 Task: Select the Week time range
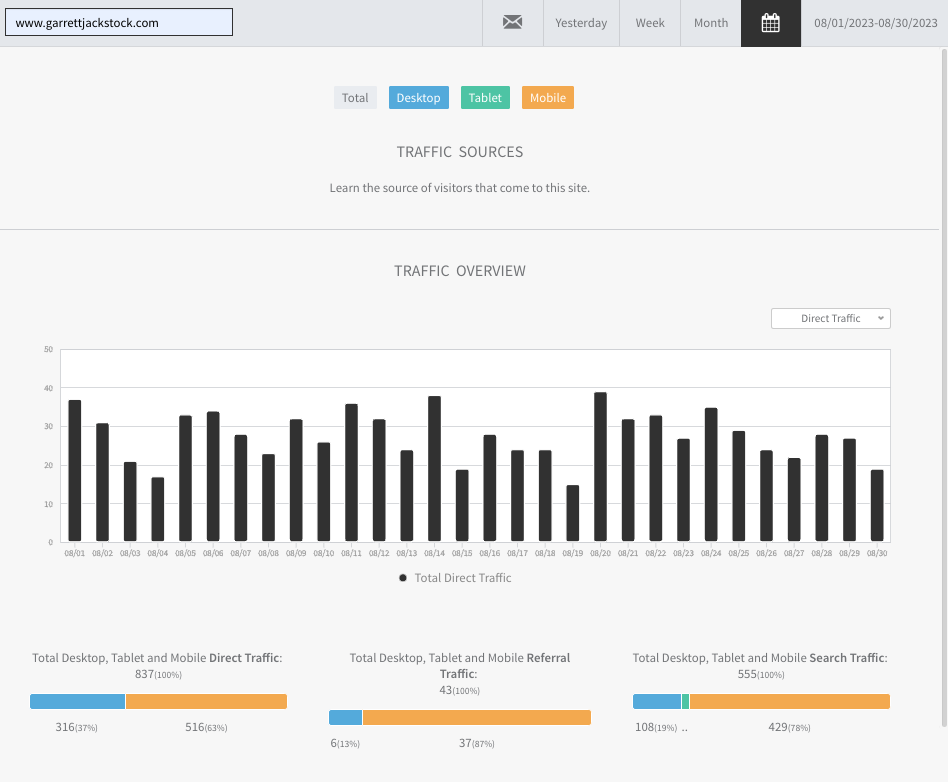tap(650, 23)
